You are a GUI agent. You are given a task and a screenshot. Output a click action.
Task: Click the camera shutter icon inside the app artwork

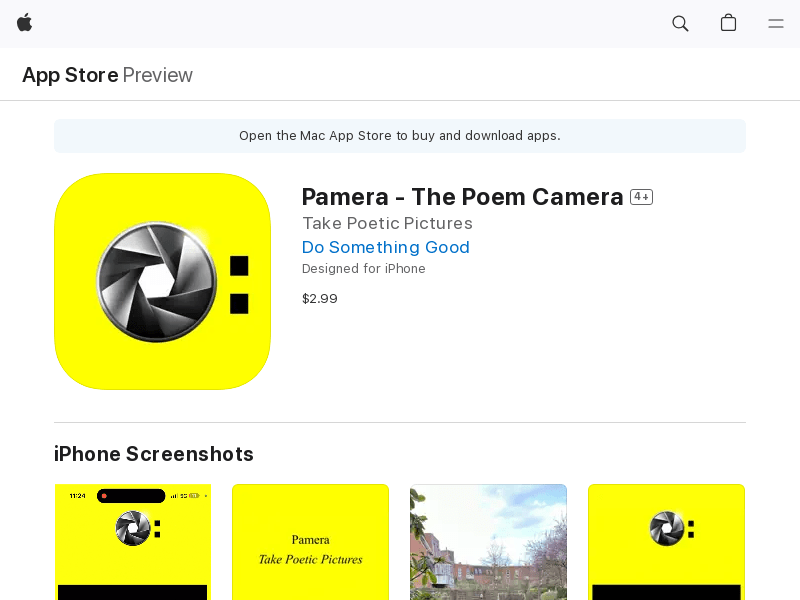tap(157, 282)
